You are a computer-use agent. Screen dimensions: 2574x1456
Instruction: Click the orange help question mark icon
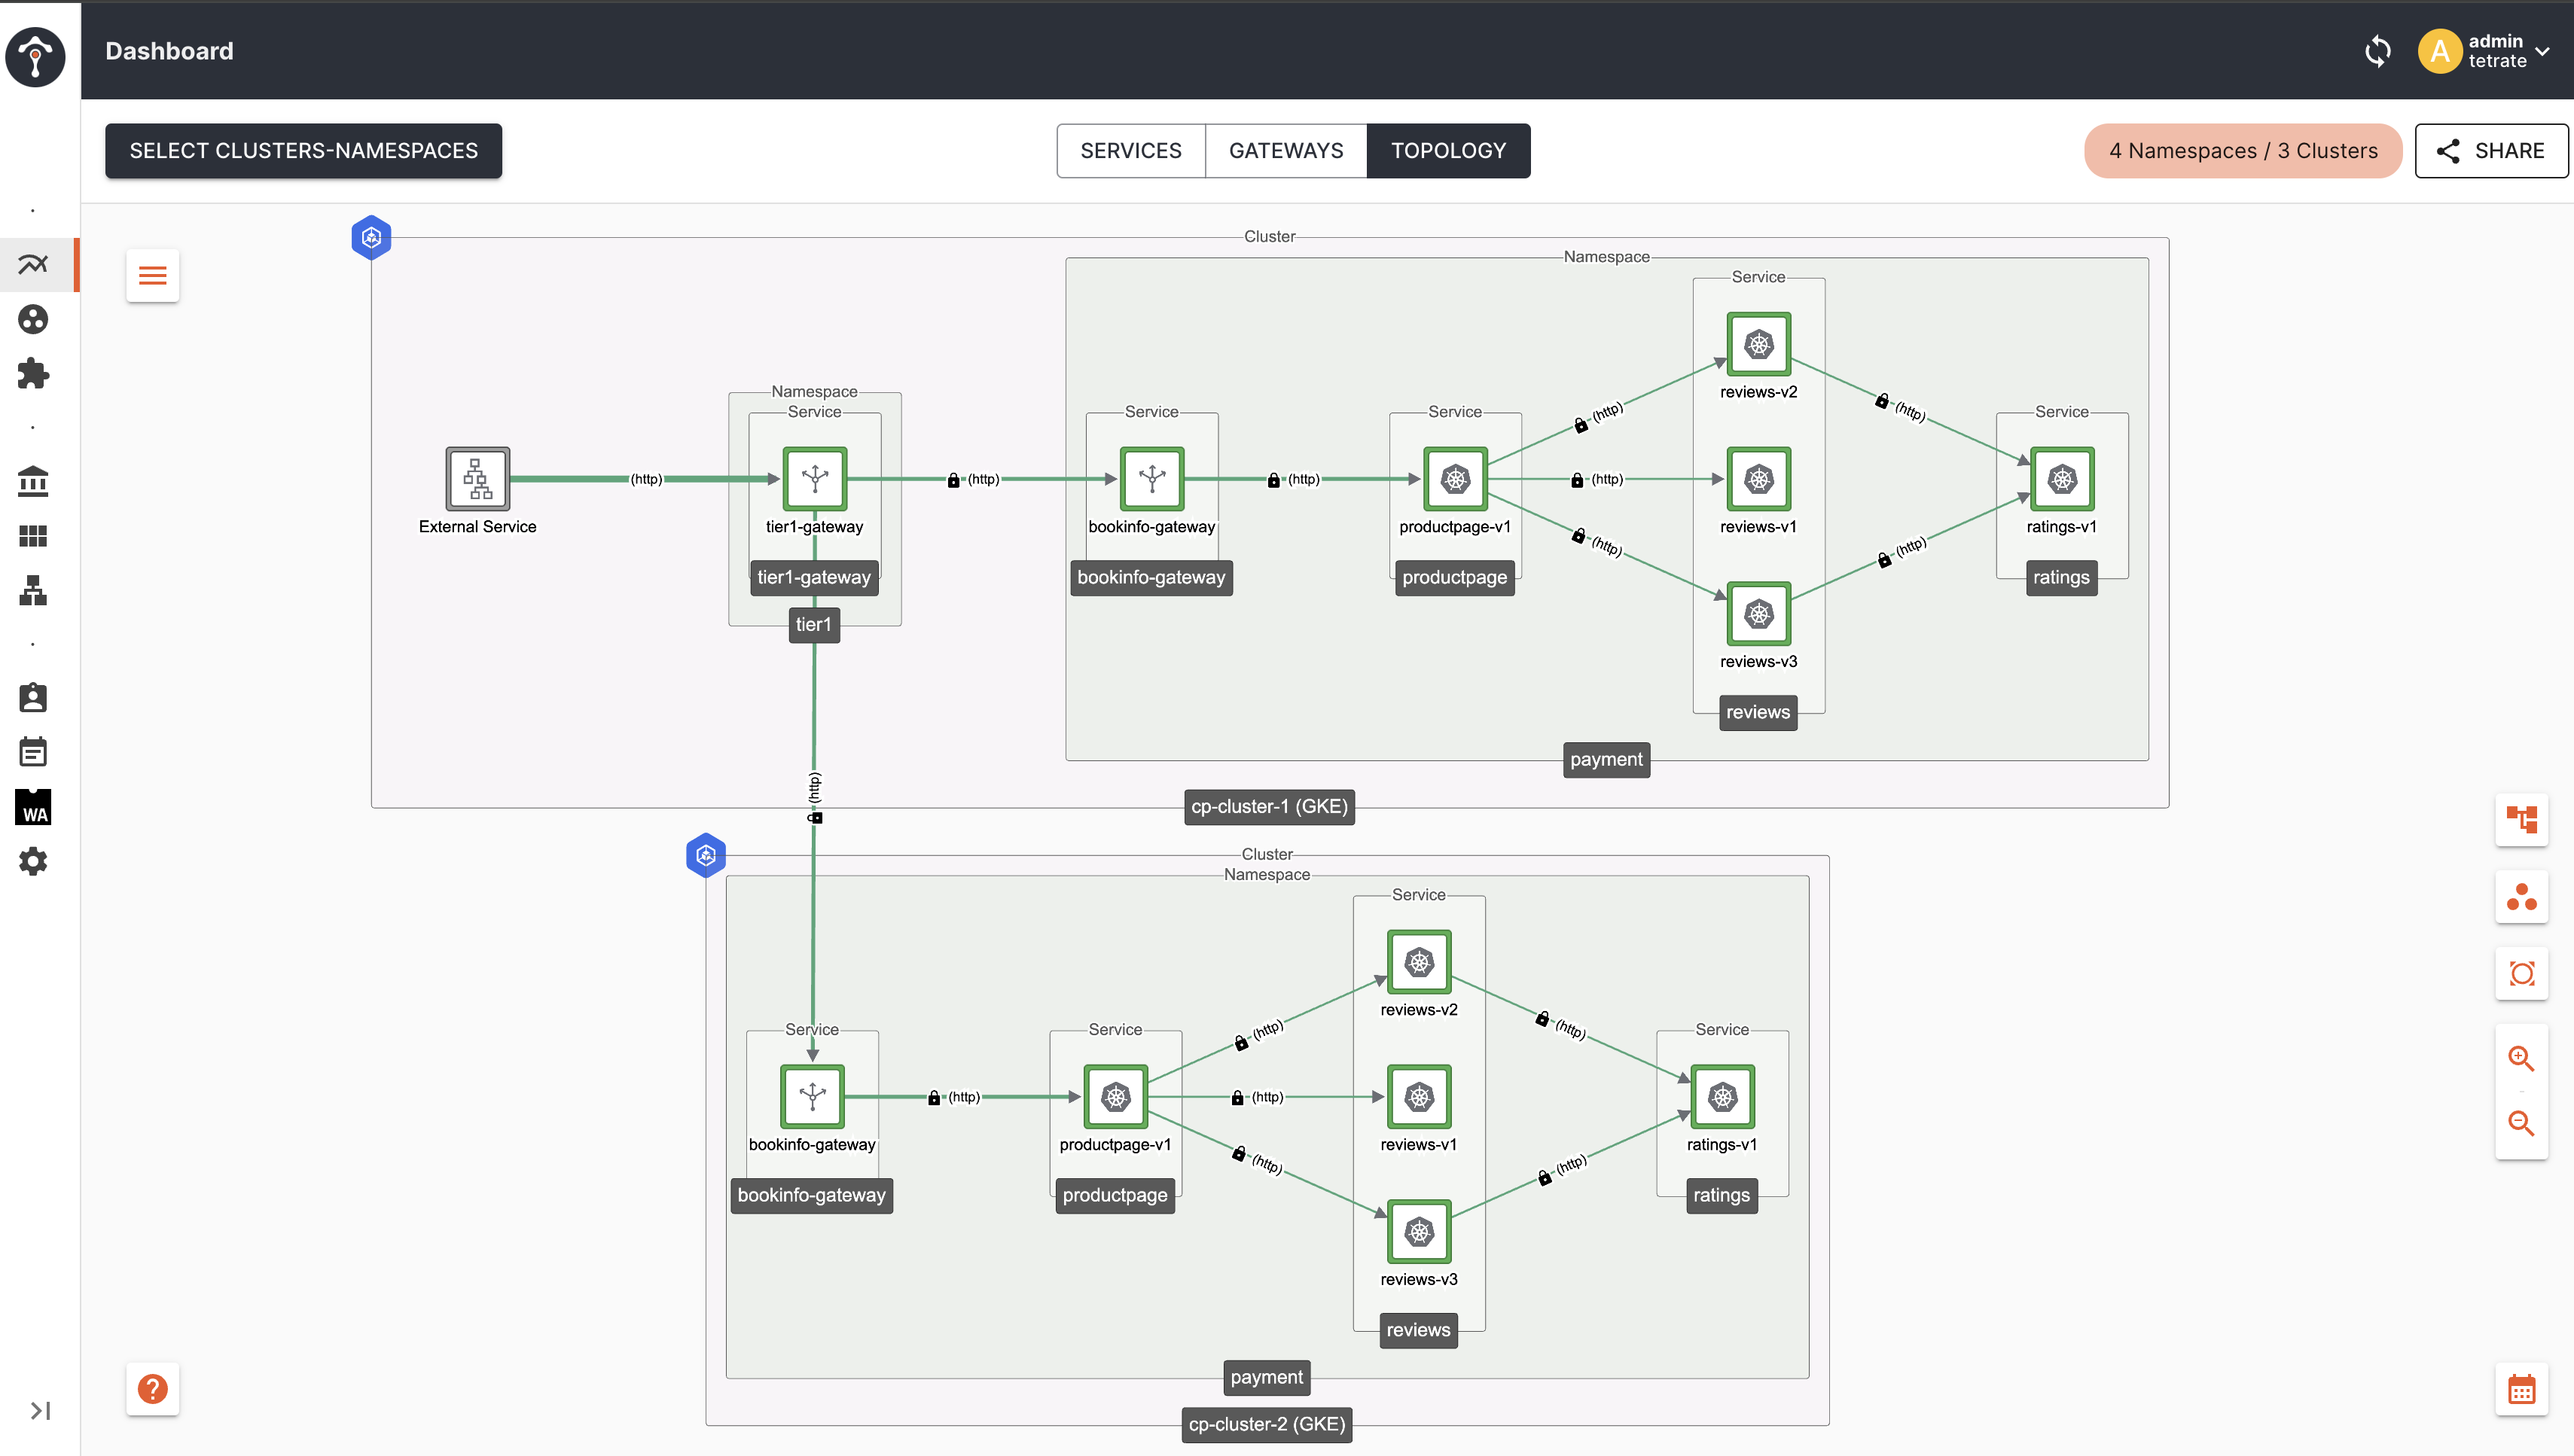click(152, 1389)
